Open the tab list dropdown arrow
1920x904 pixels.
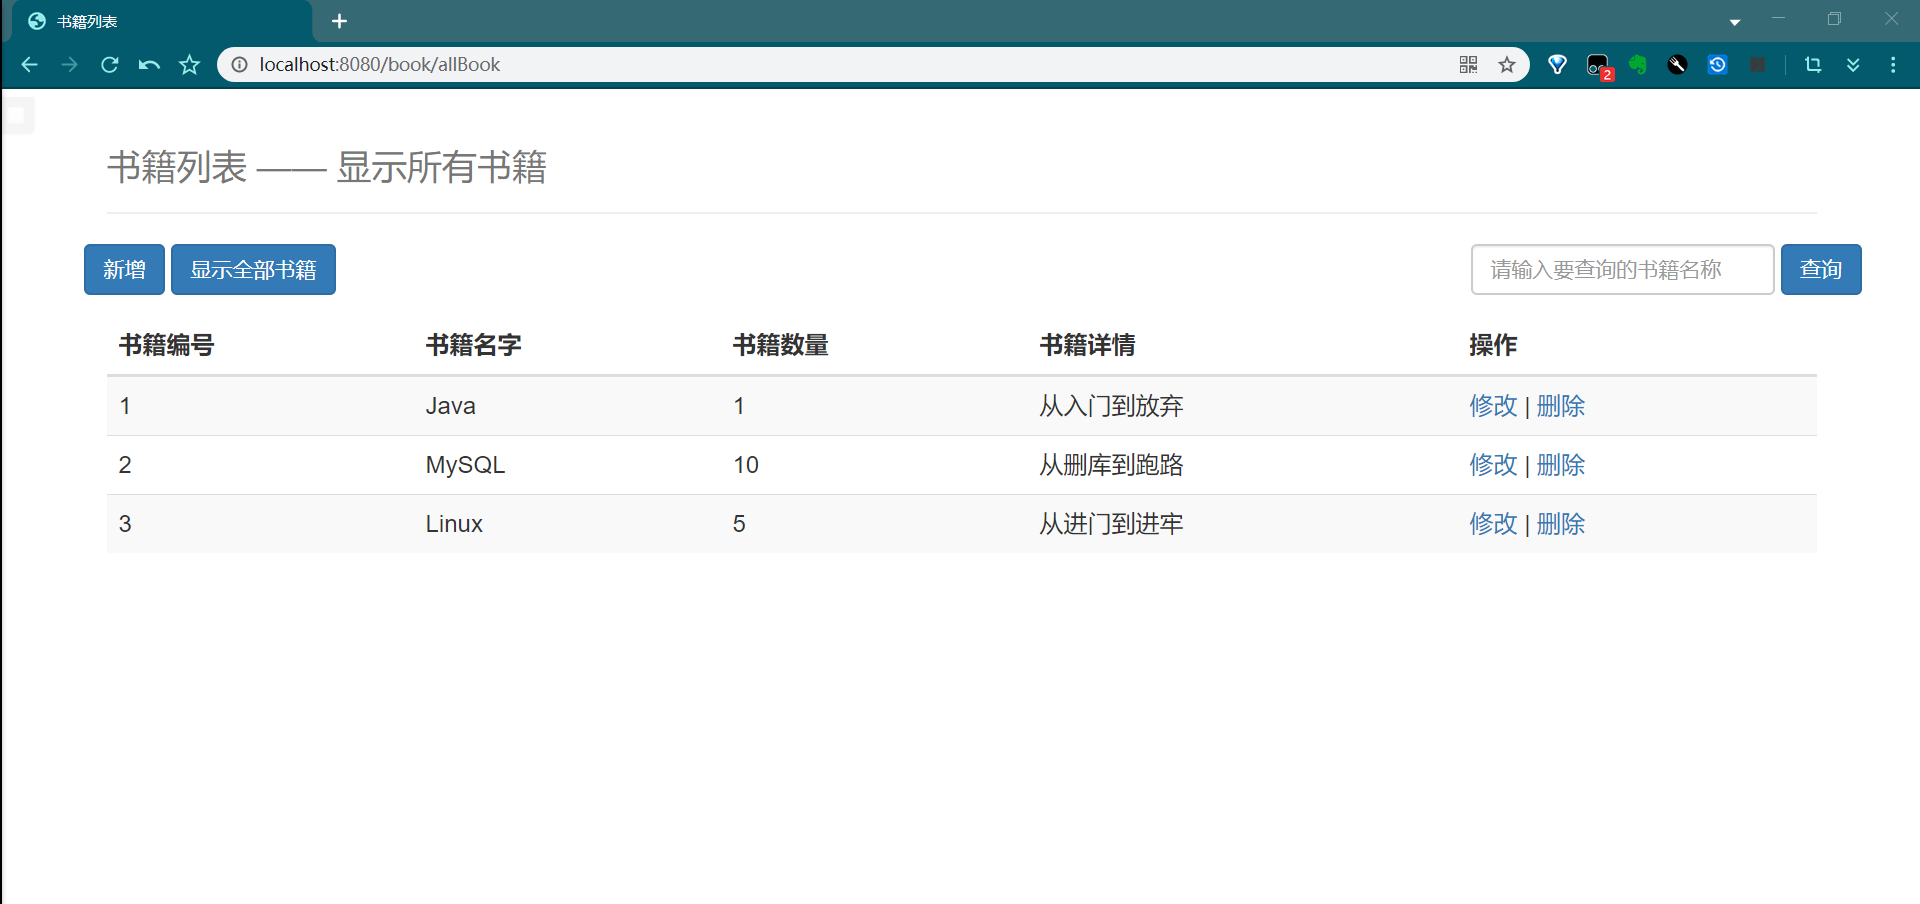[x=1735, y=22]
